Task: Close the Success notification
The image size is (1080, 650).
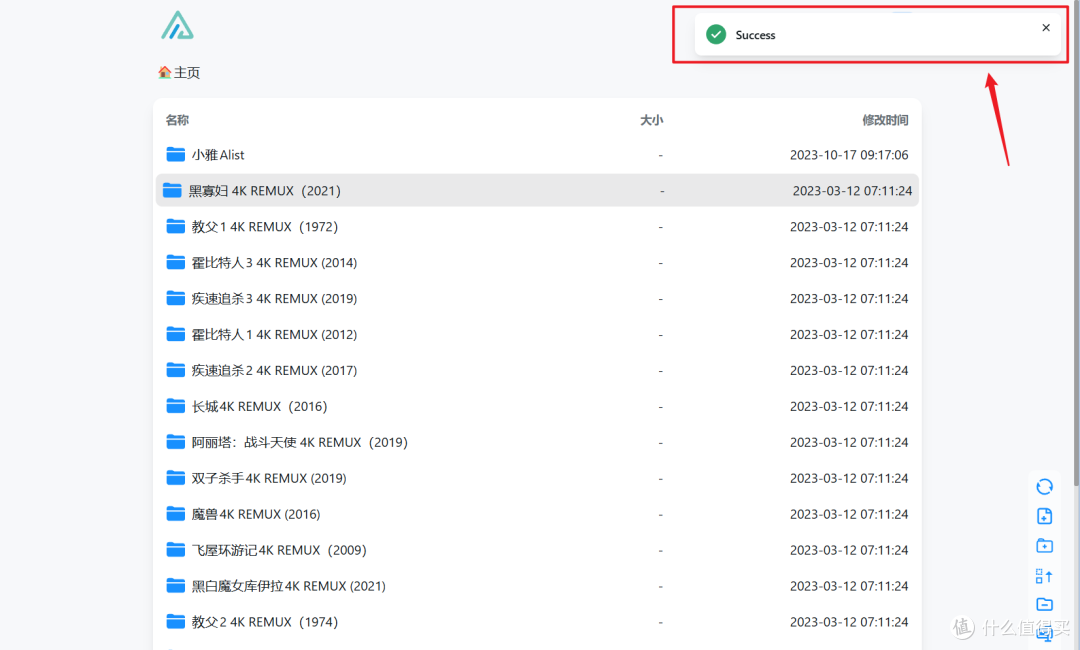Action: coord(1046,28)
